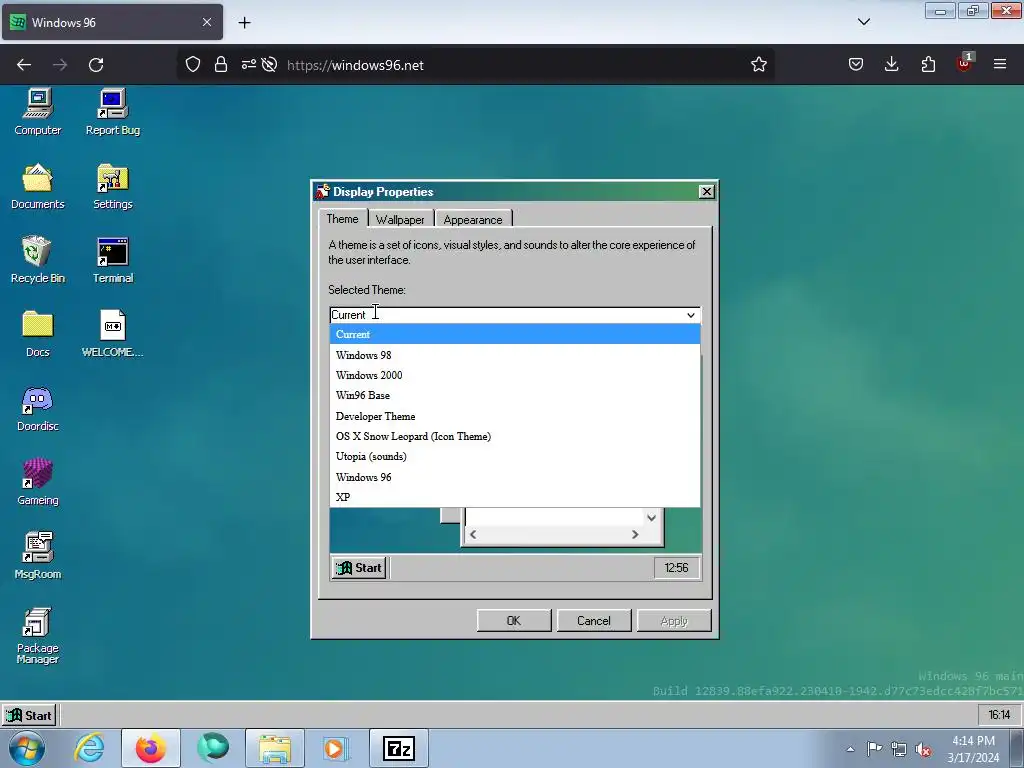Click the Firefox taskbar icon
The width and height of the screenshot is (1024, 768).
151,748
